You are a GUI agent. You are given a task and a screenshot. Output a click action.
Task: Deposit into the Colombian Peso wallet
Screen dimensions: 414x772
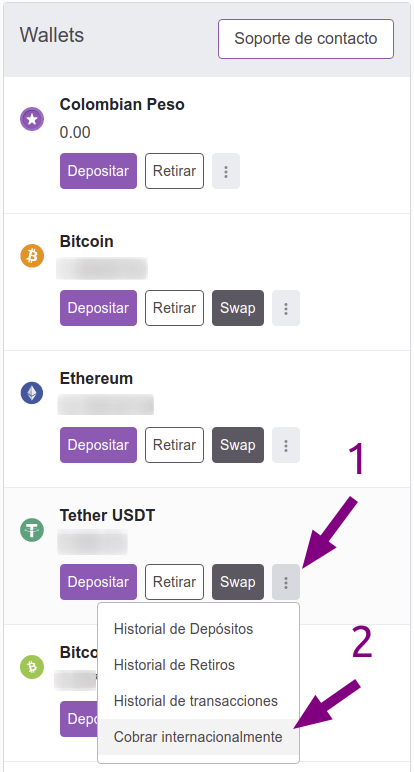click(98, 171)
